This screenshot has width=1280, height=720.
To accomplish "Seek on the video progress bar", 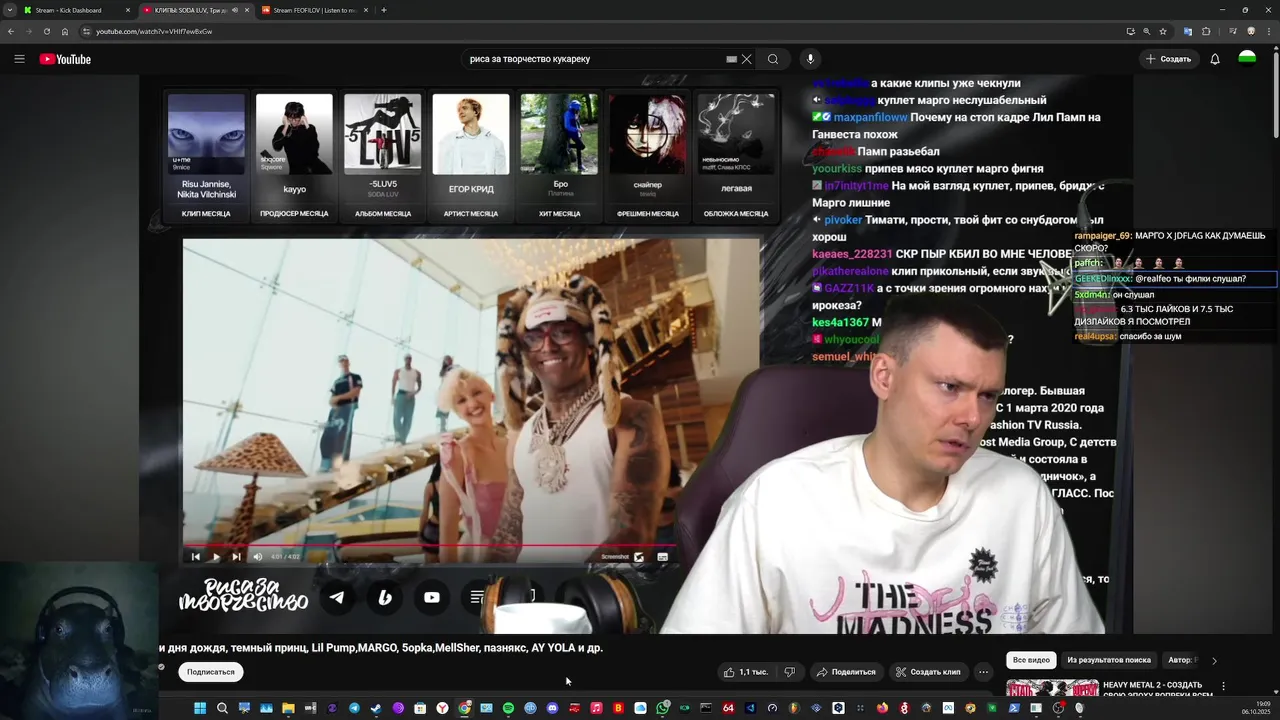I will [x=430, y=546].
